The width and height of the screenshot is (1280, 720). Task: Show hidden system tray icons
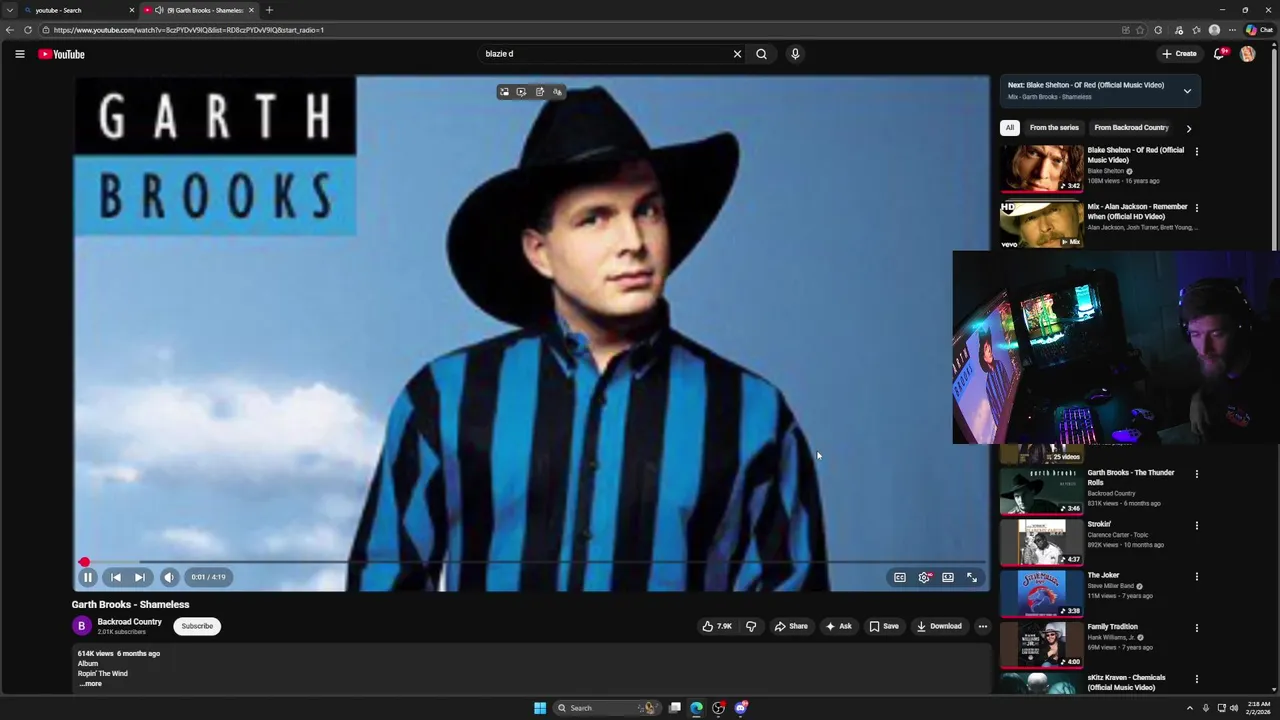coord(1190,708)
